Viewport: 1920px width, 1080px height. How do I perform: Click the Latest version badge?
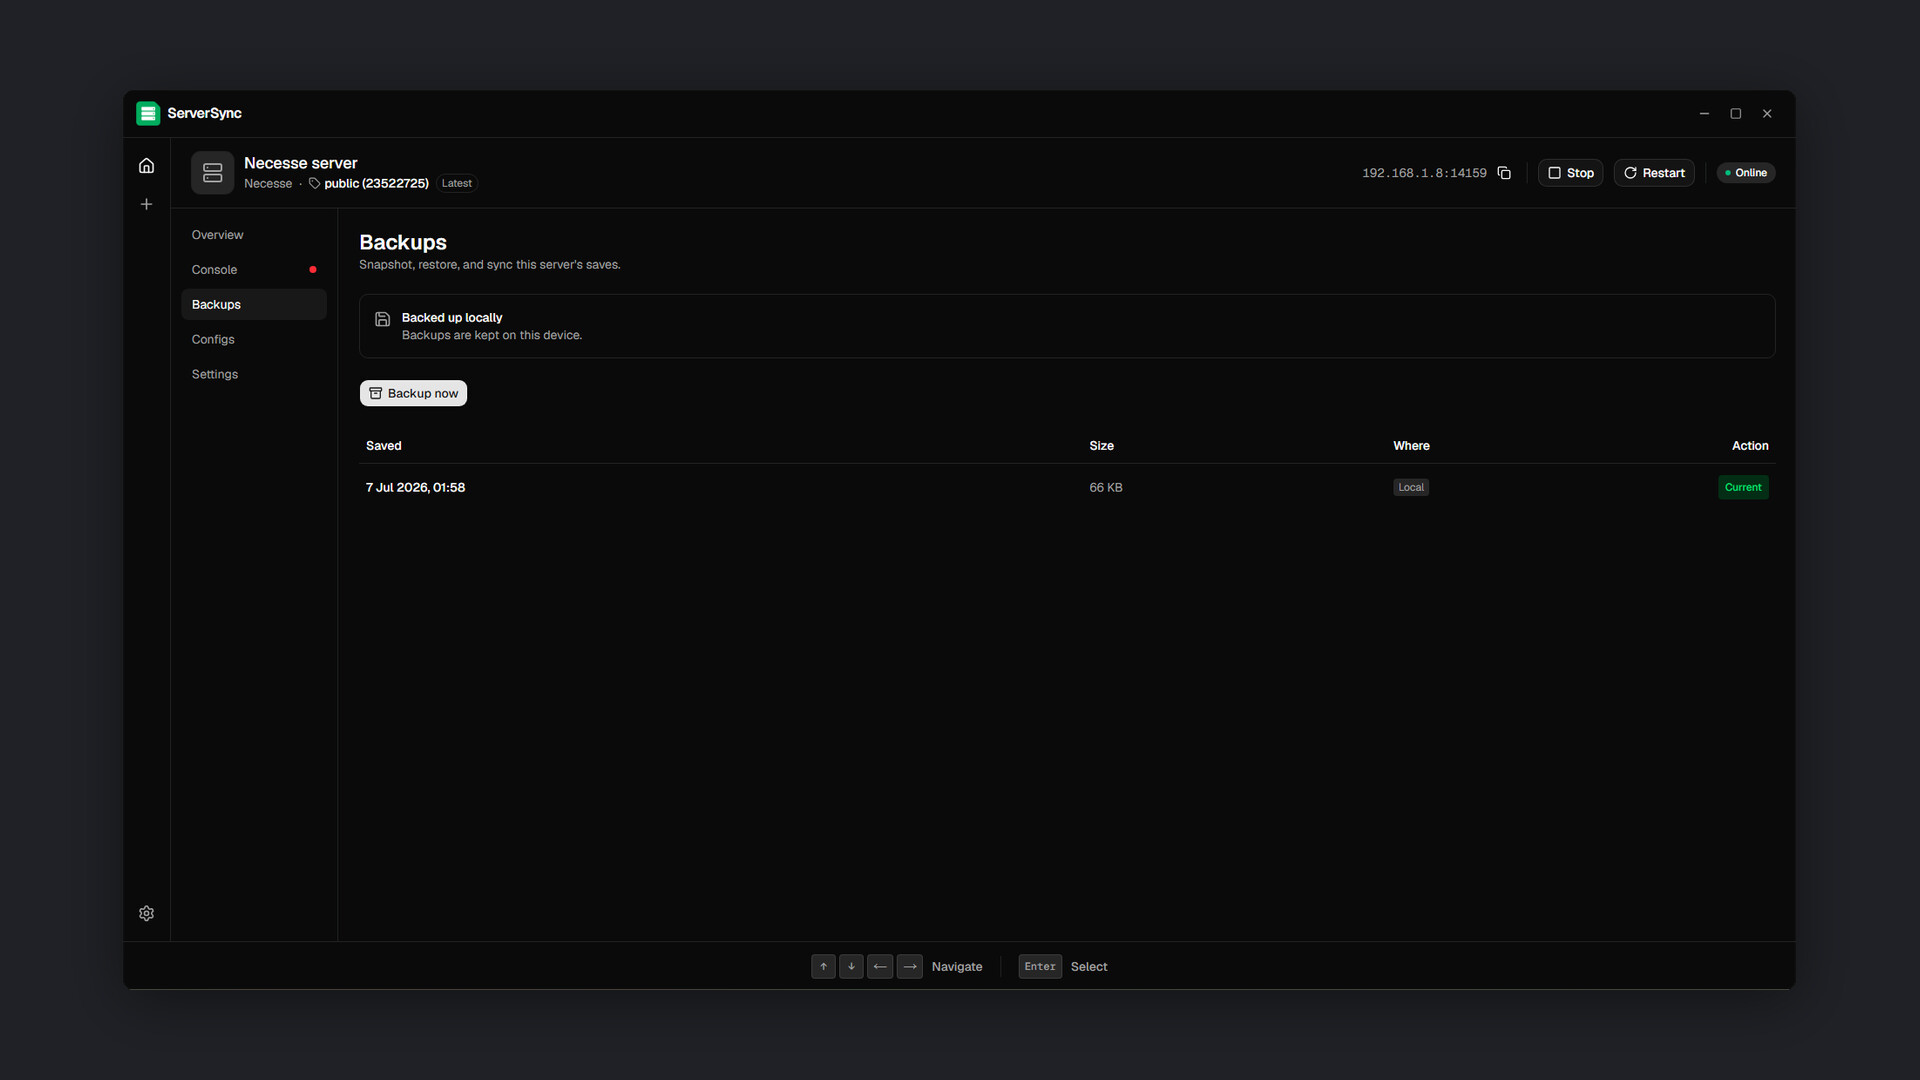[x=457, y=183]
